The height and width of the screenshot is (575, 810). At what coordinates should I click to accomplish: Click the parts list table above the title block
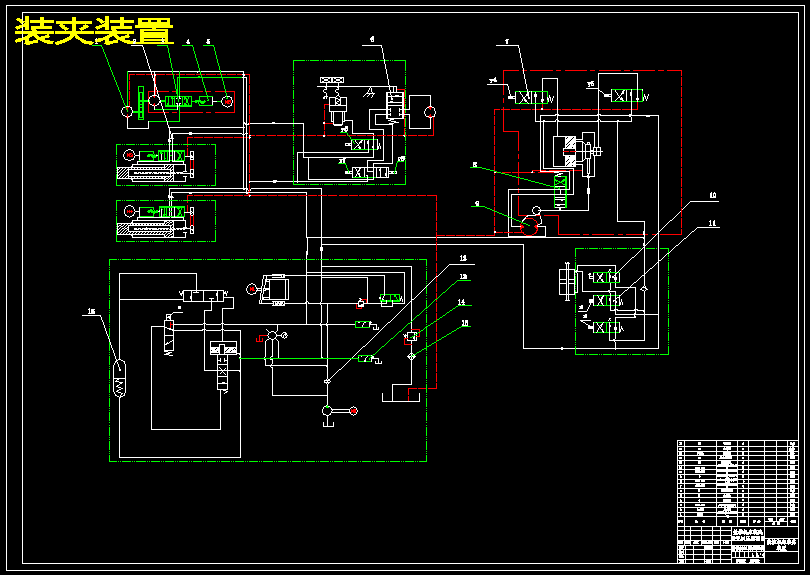coord(738,483)
